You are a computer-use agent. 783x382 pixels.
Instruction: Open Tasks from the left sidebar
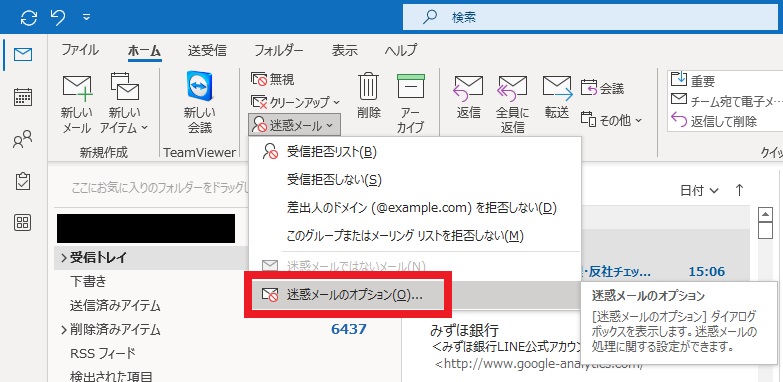(23, 181)
